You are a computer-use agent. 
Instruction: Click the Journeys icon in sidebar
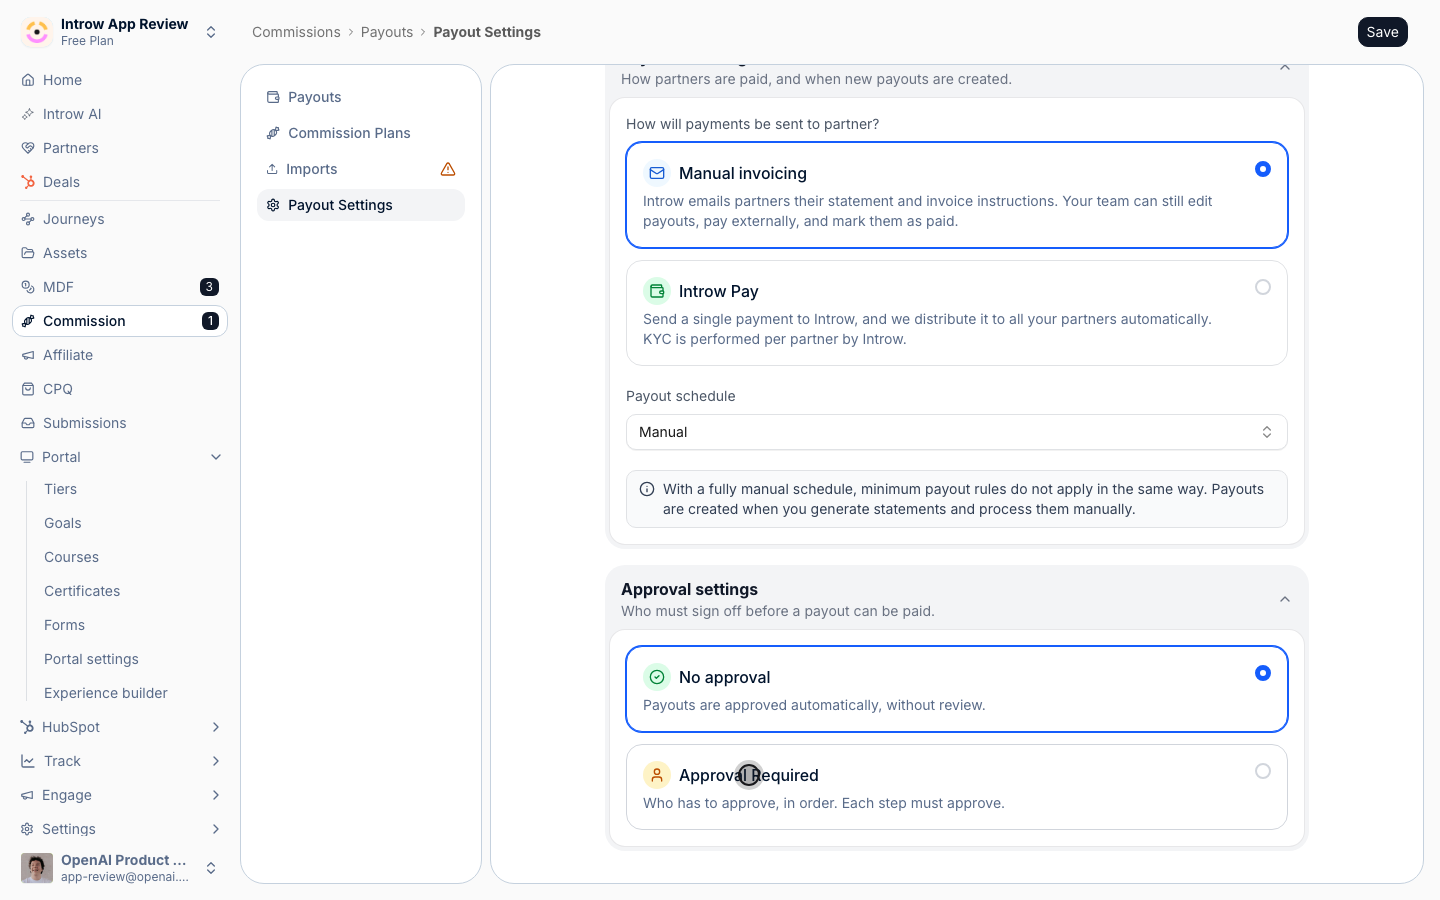pyautogui.click(x=28, y=219)
